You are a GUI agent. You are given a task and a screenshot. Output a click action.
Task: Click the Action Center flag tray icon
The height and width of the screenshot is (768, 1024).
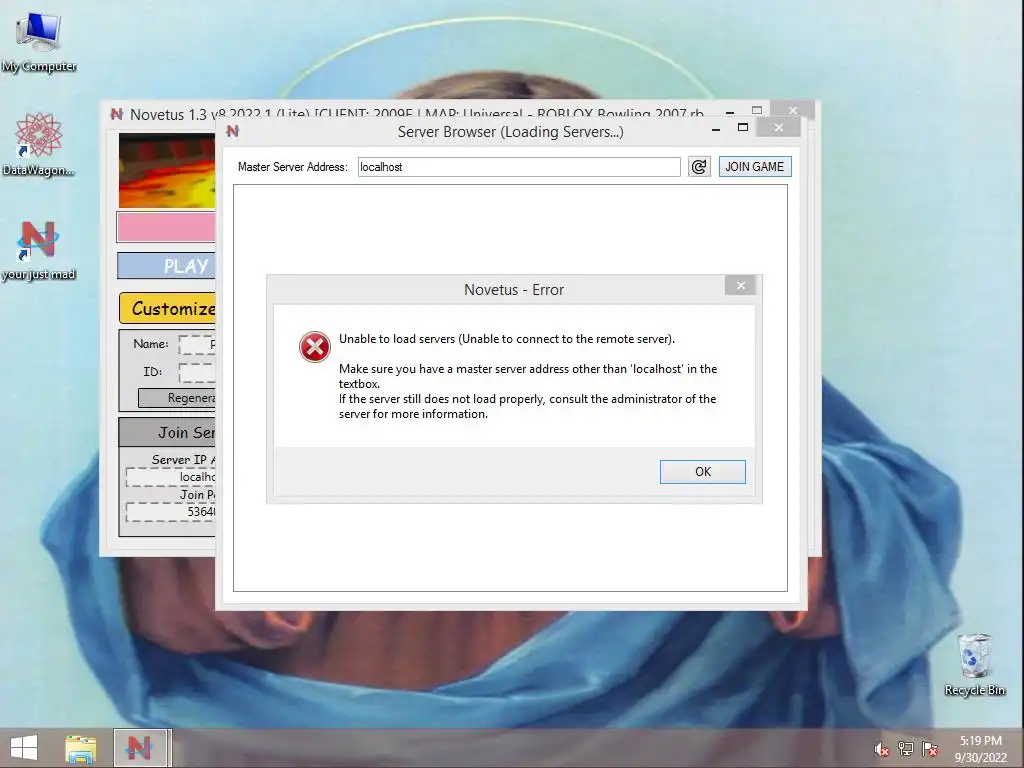(930, 749)
